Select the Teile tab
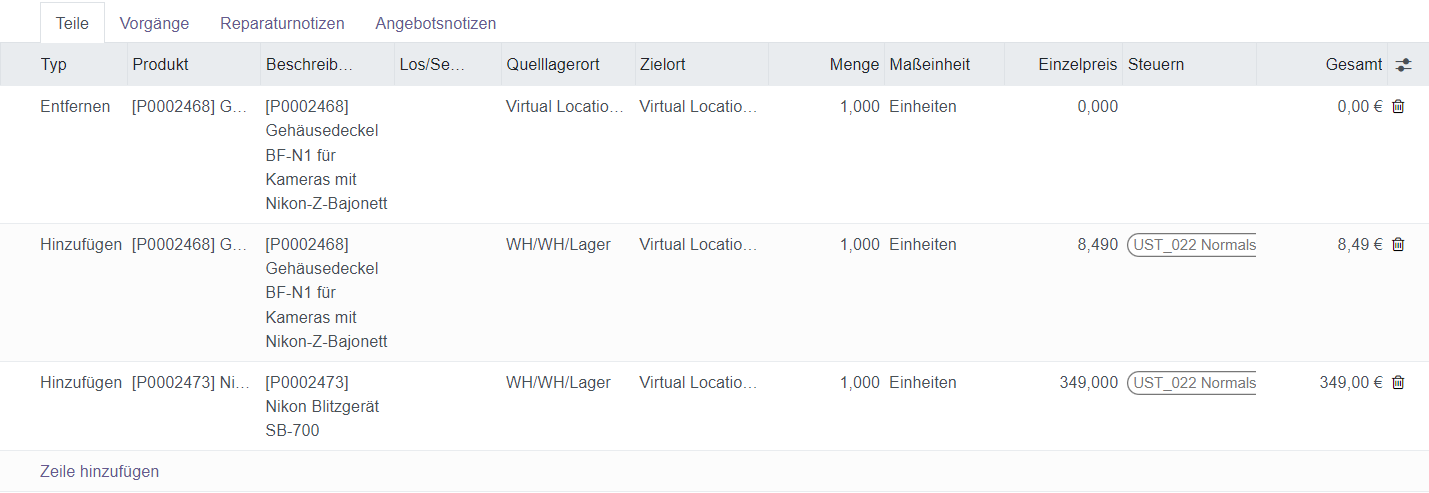 point(72,23)
